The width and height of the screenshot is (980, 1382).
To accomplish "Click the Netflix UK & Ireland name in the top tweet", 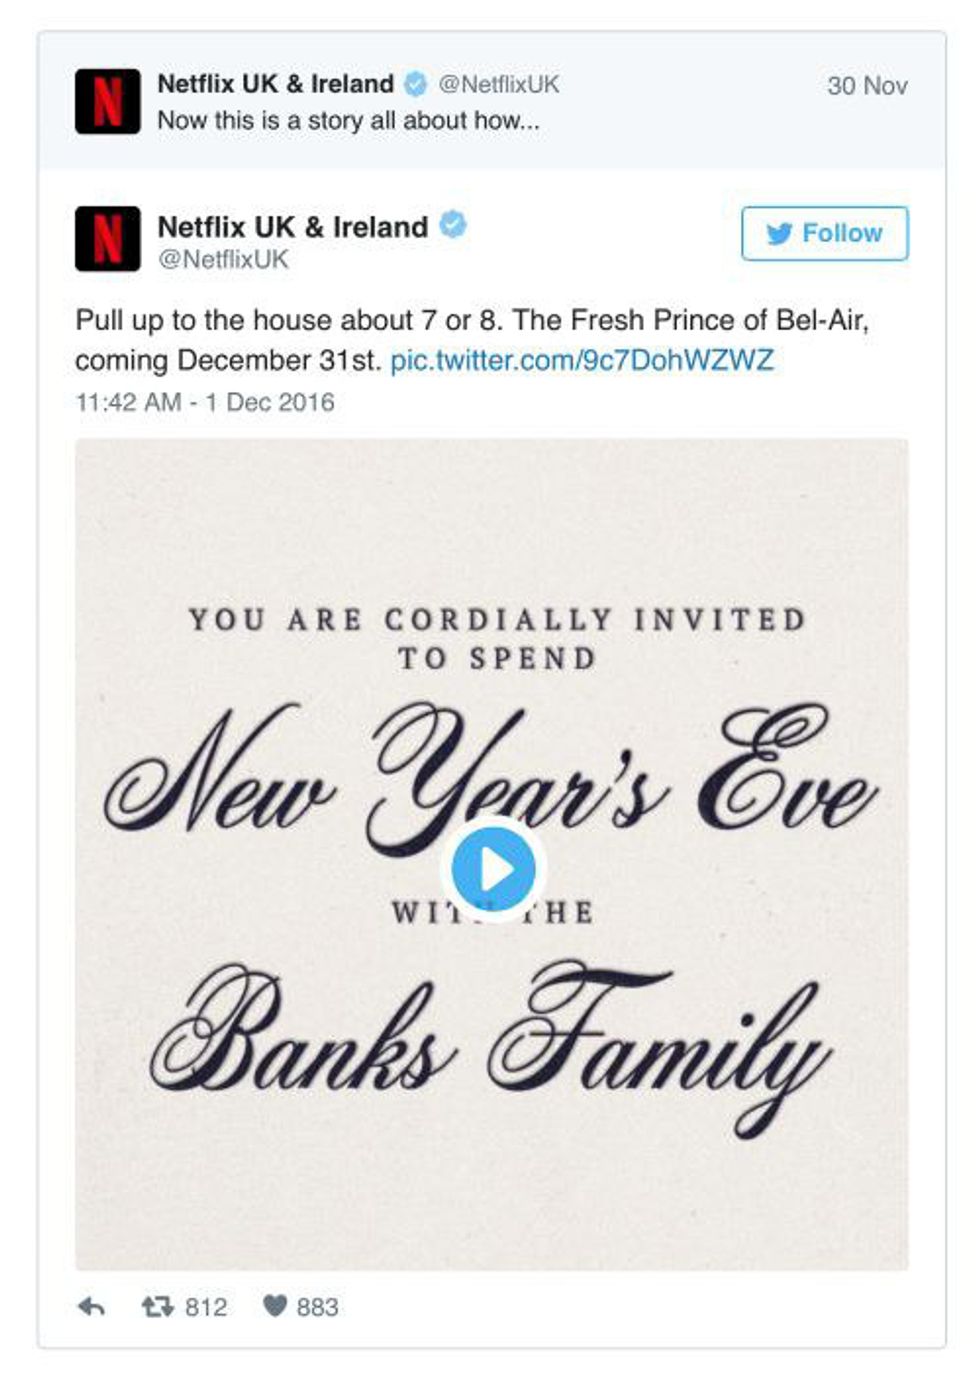I will point(275,84).
